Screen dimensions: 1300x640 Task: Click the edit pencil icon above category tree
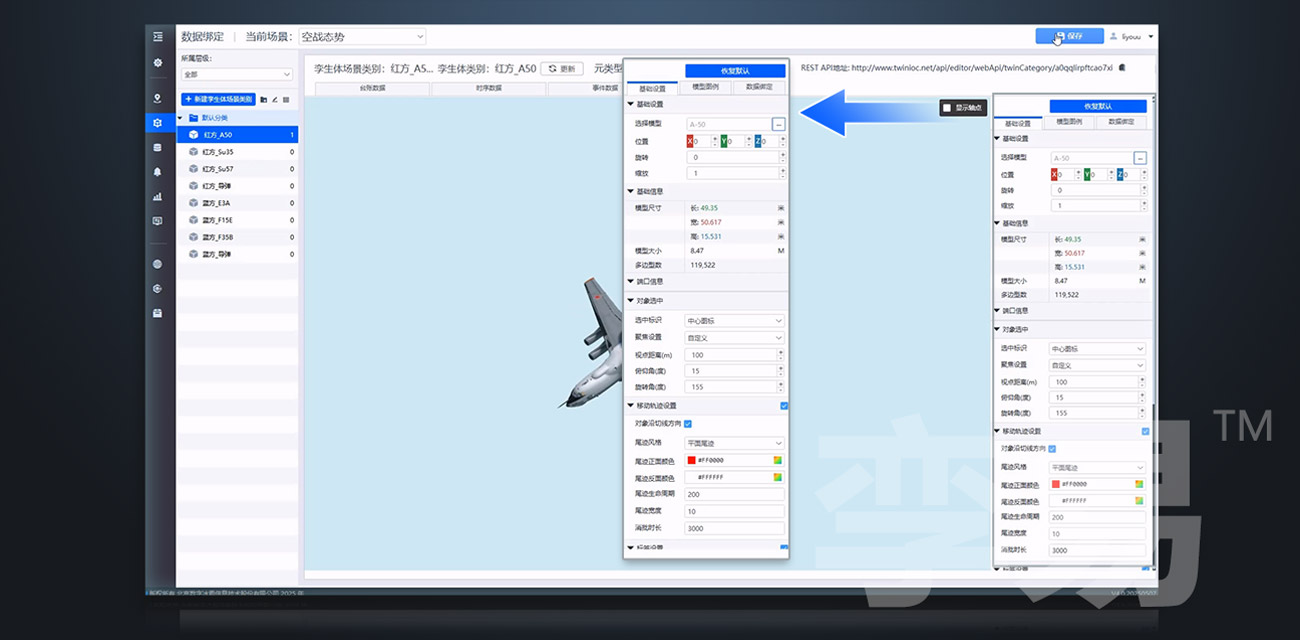click(274, 100)
